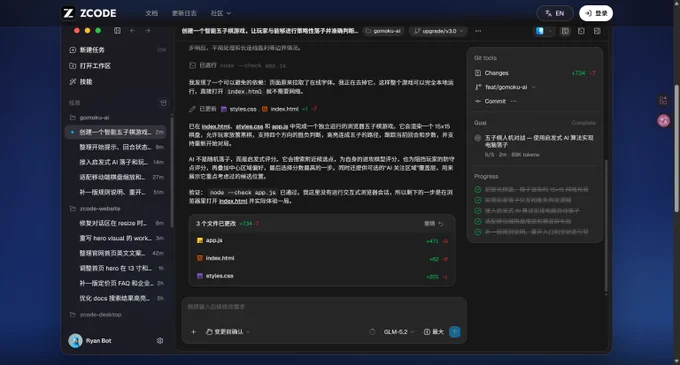Expand the feat/gomoku-ai branch dropdown

pos(506,87)
